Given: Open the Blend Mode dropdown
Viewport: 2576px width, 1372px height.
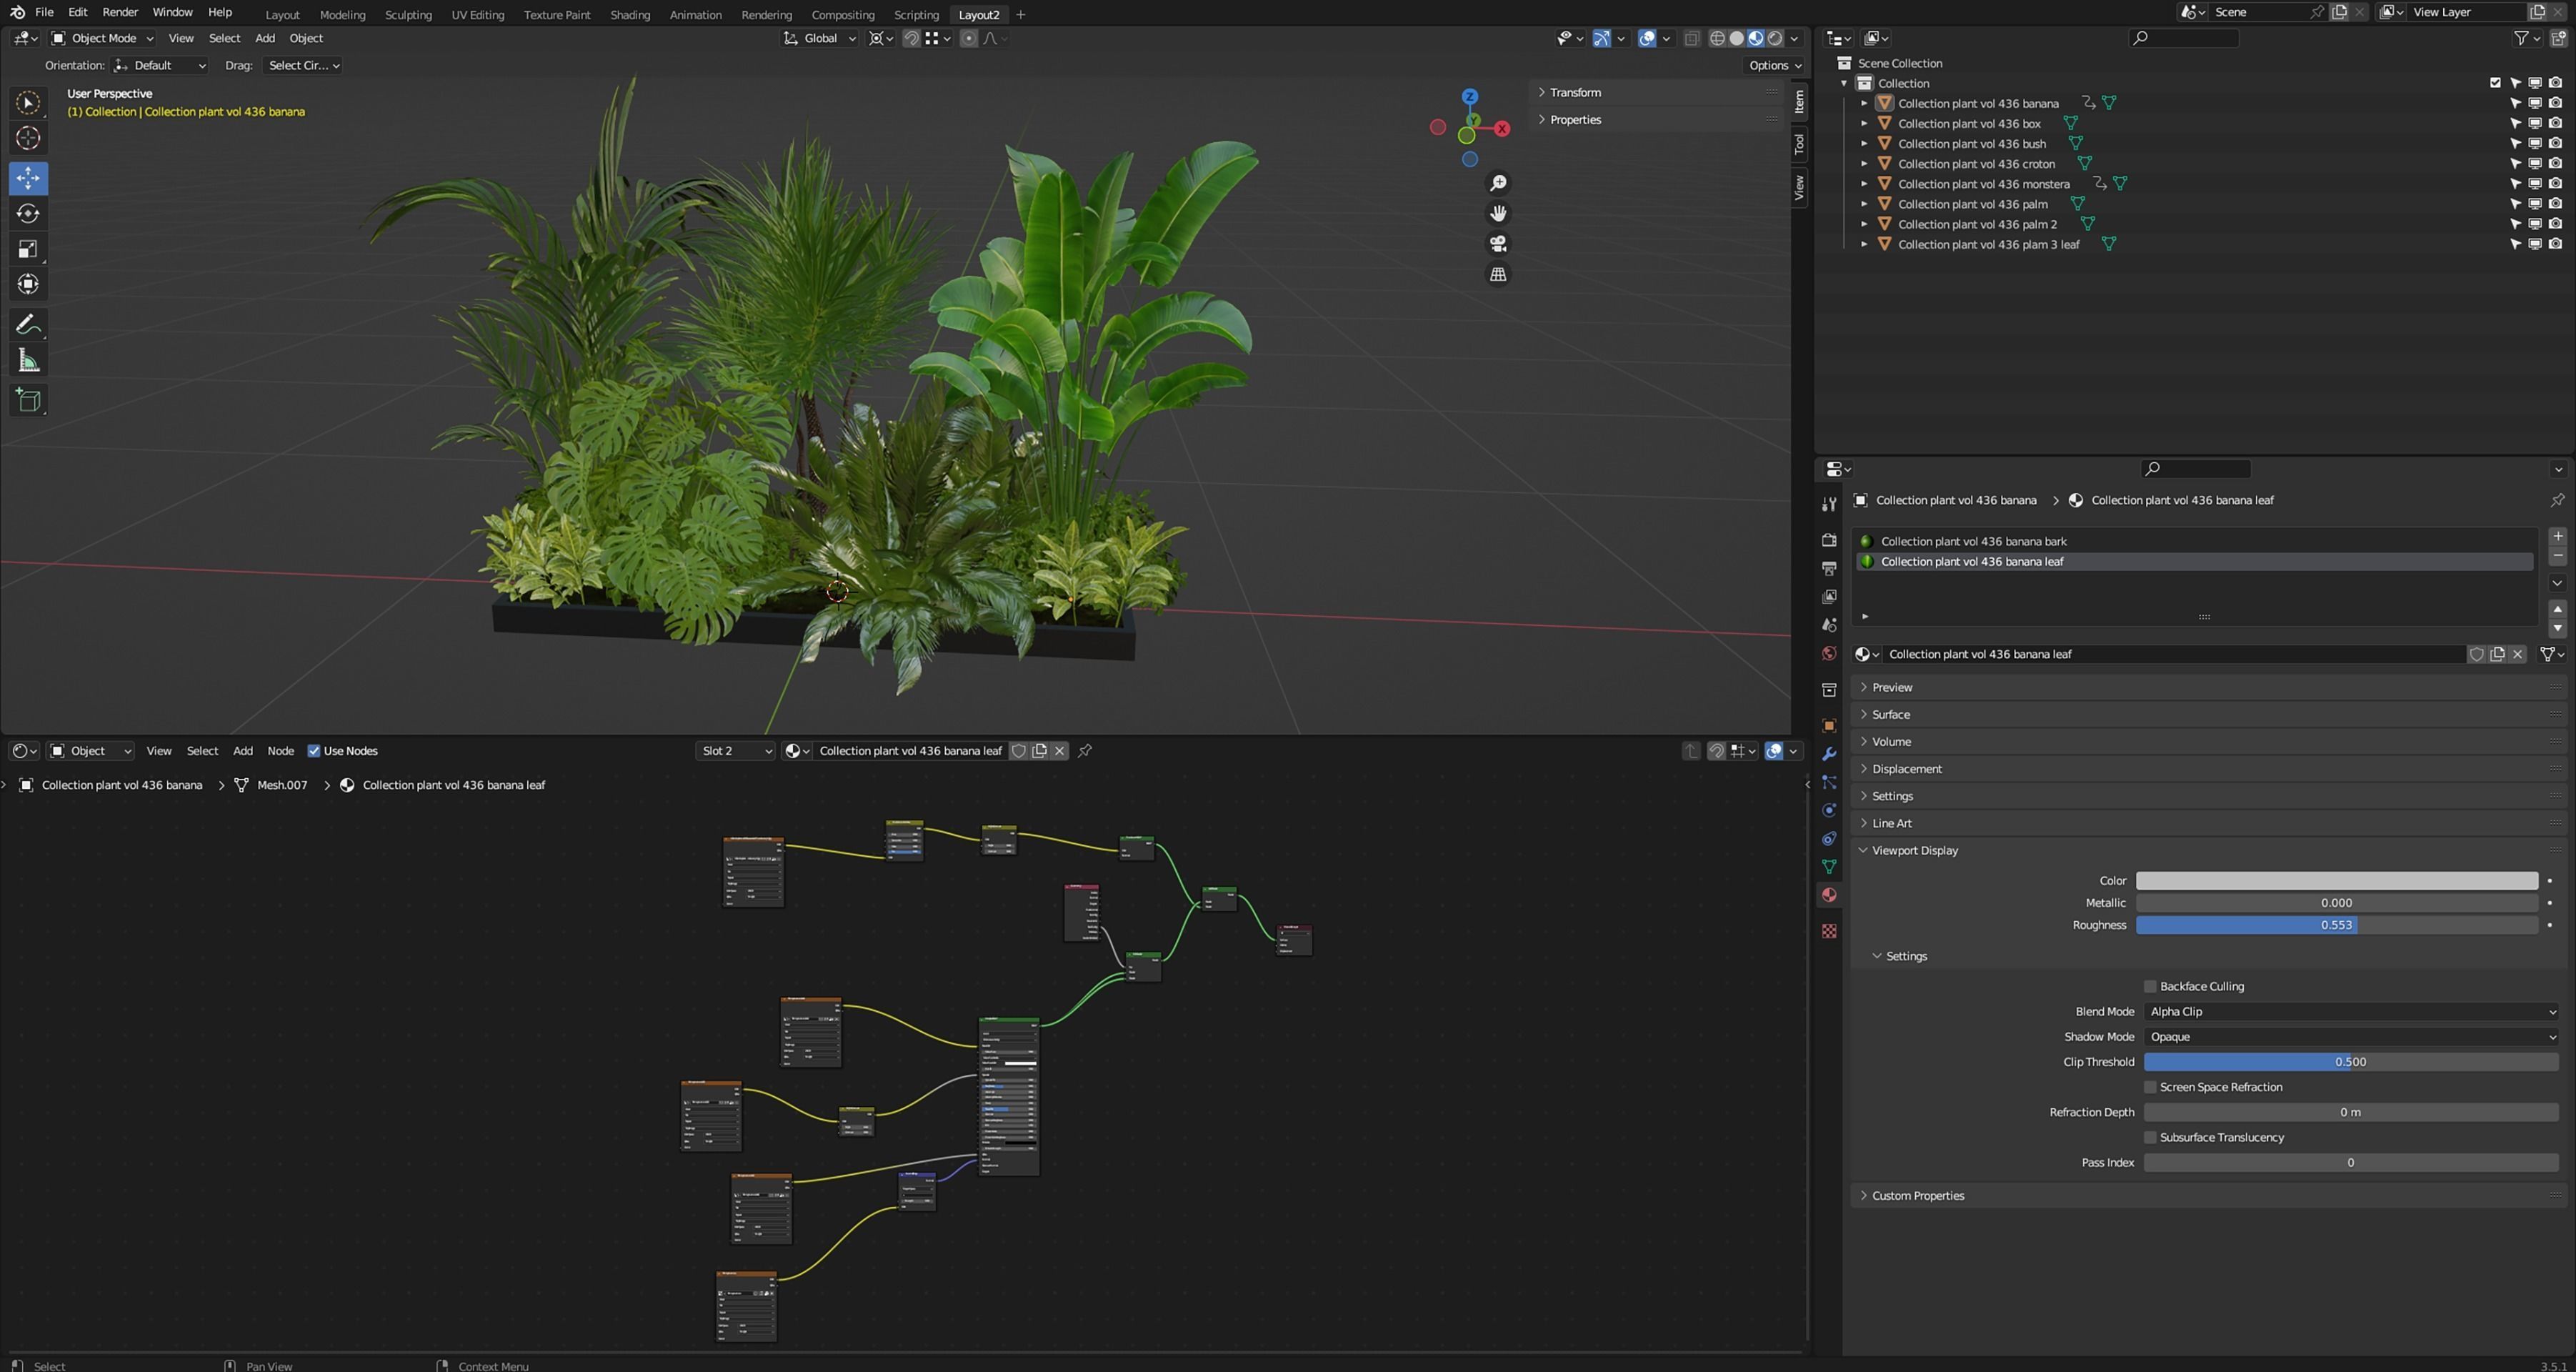Looking at the screenshot, I should click(2351, 1012).
